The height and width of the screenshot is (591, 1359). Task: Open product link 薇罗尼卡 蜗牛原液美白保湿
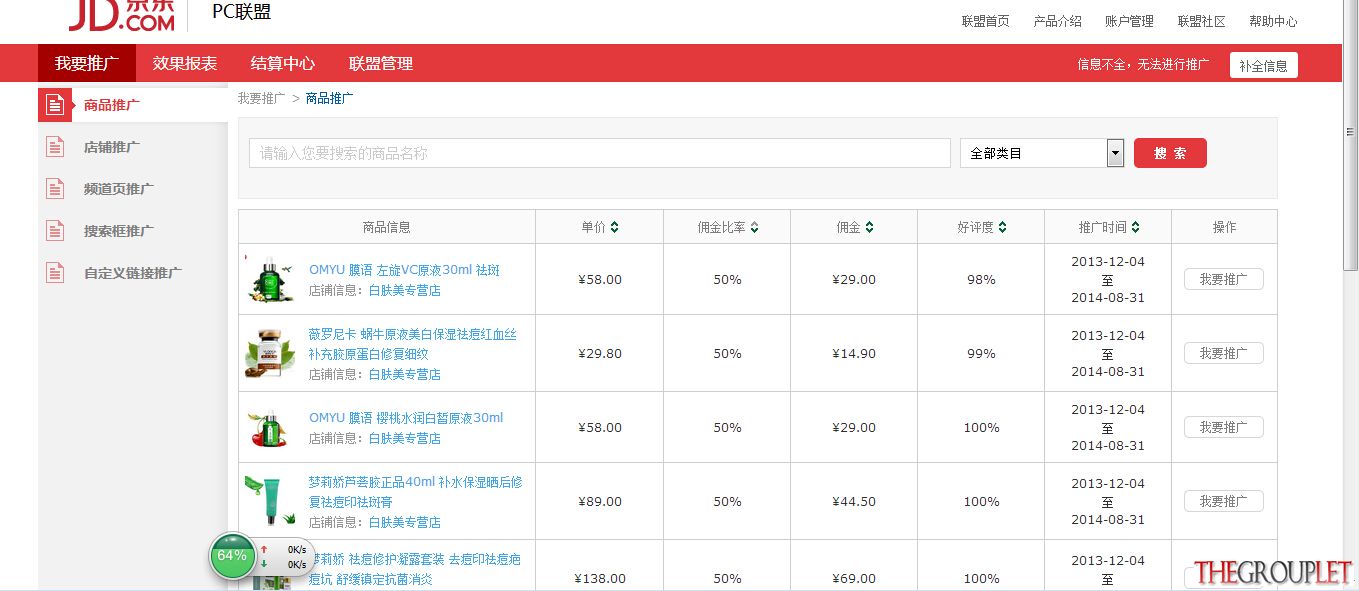pyautogui.click(x=413, y=343)
